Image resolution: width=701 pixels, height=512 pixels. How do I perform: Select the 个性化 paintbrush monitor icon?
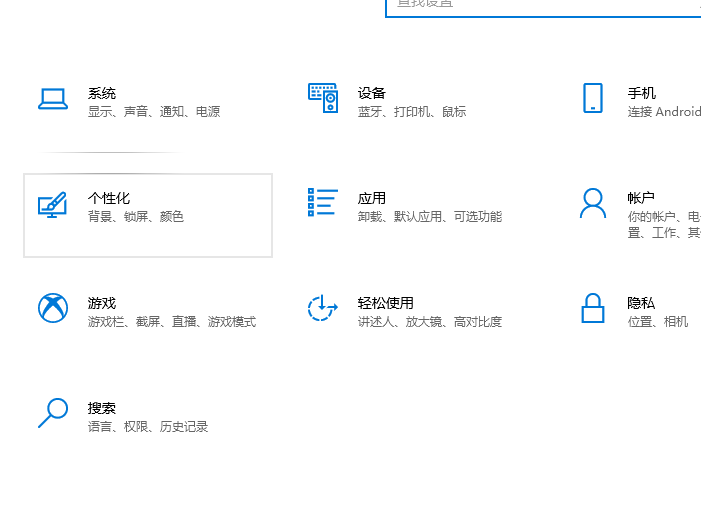point(52,205)
